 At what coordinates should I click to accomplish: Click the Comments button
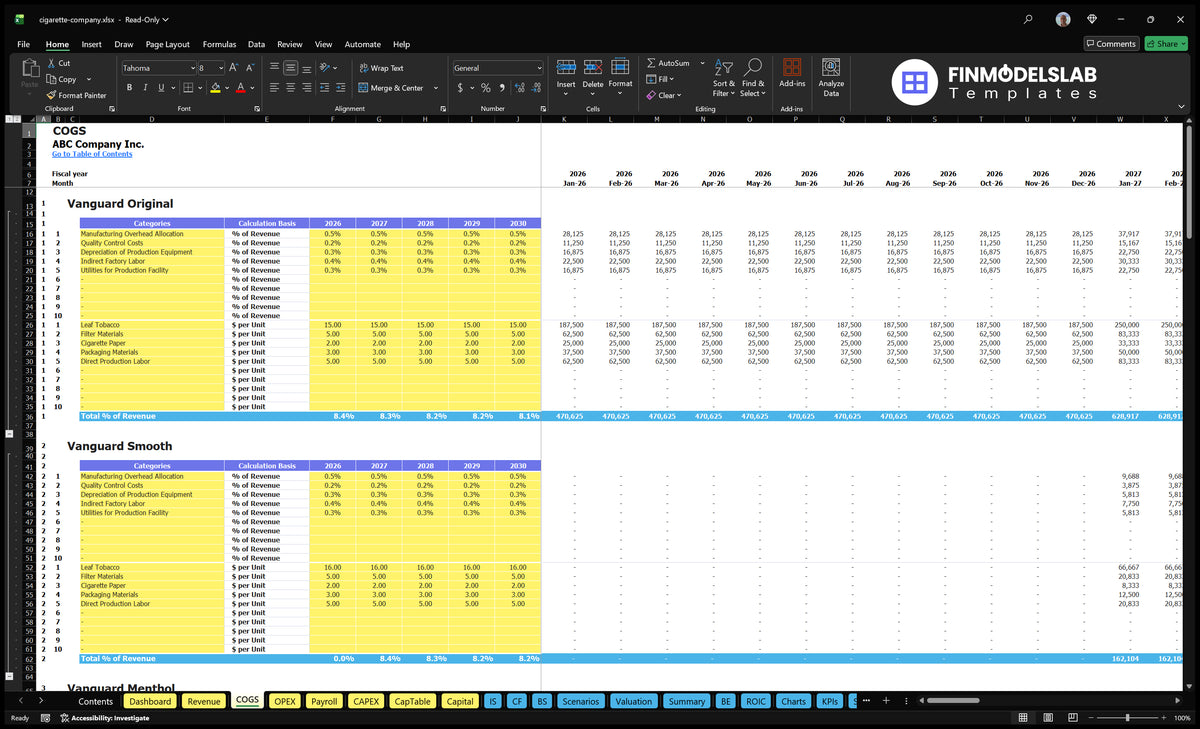[x=1111, y=44]
